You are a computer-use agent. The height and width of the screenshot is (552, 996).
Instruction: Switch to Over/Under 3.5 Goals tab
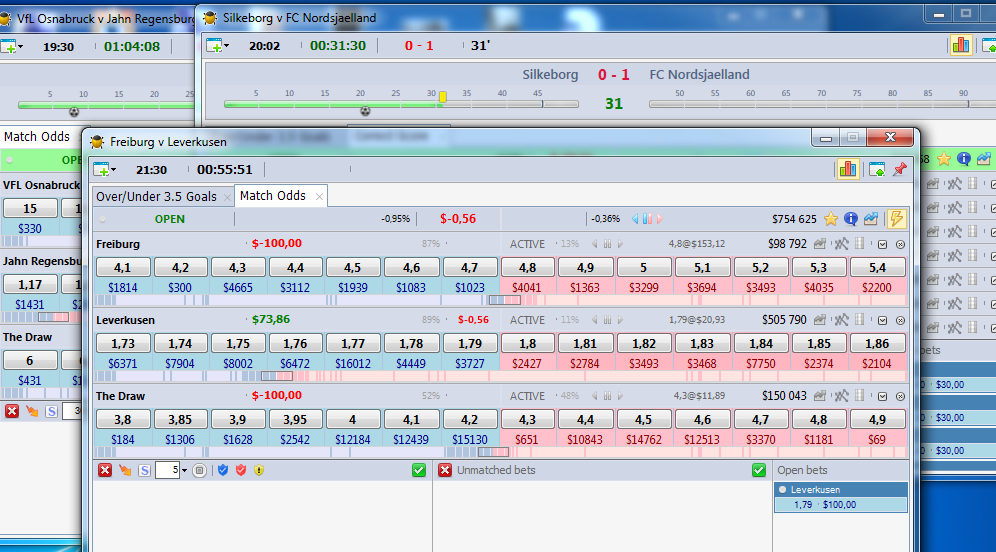(x=156, y=197)
